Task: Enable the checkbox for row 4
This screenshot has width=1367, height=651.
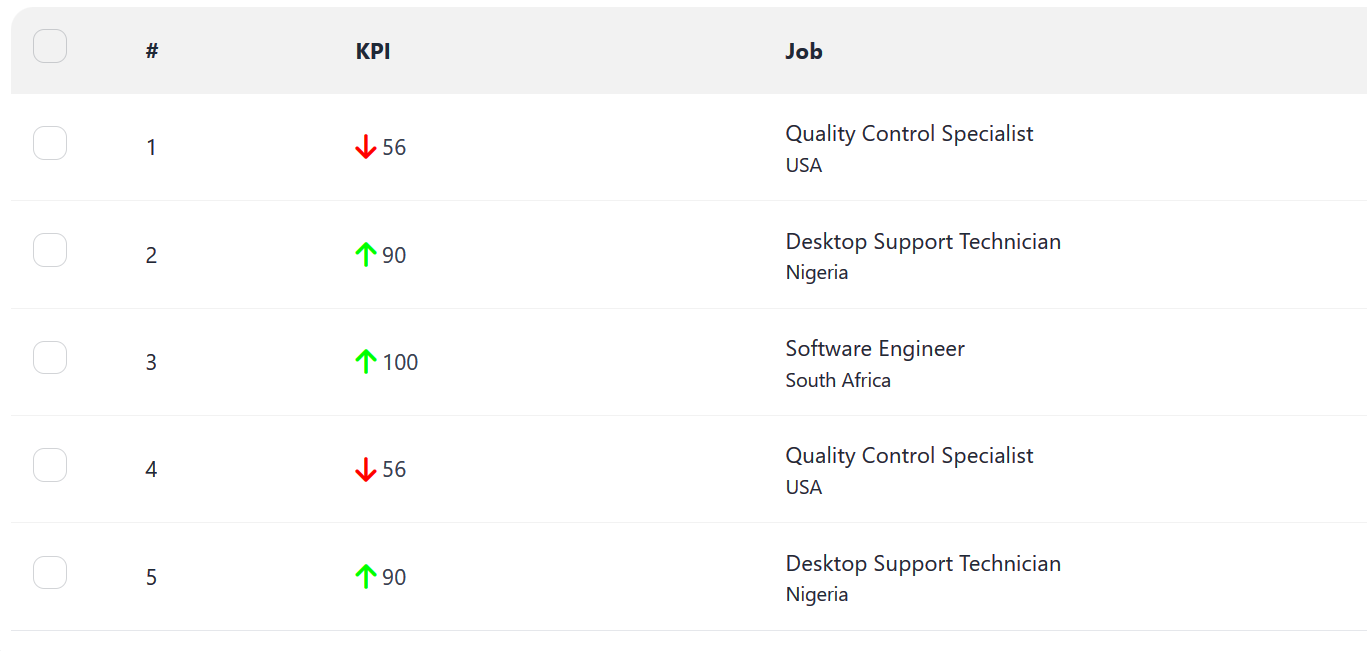Action: [x=50, y=465]
